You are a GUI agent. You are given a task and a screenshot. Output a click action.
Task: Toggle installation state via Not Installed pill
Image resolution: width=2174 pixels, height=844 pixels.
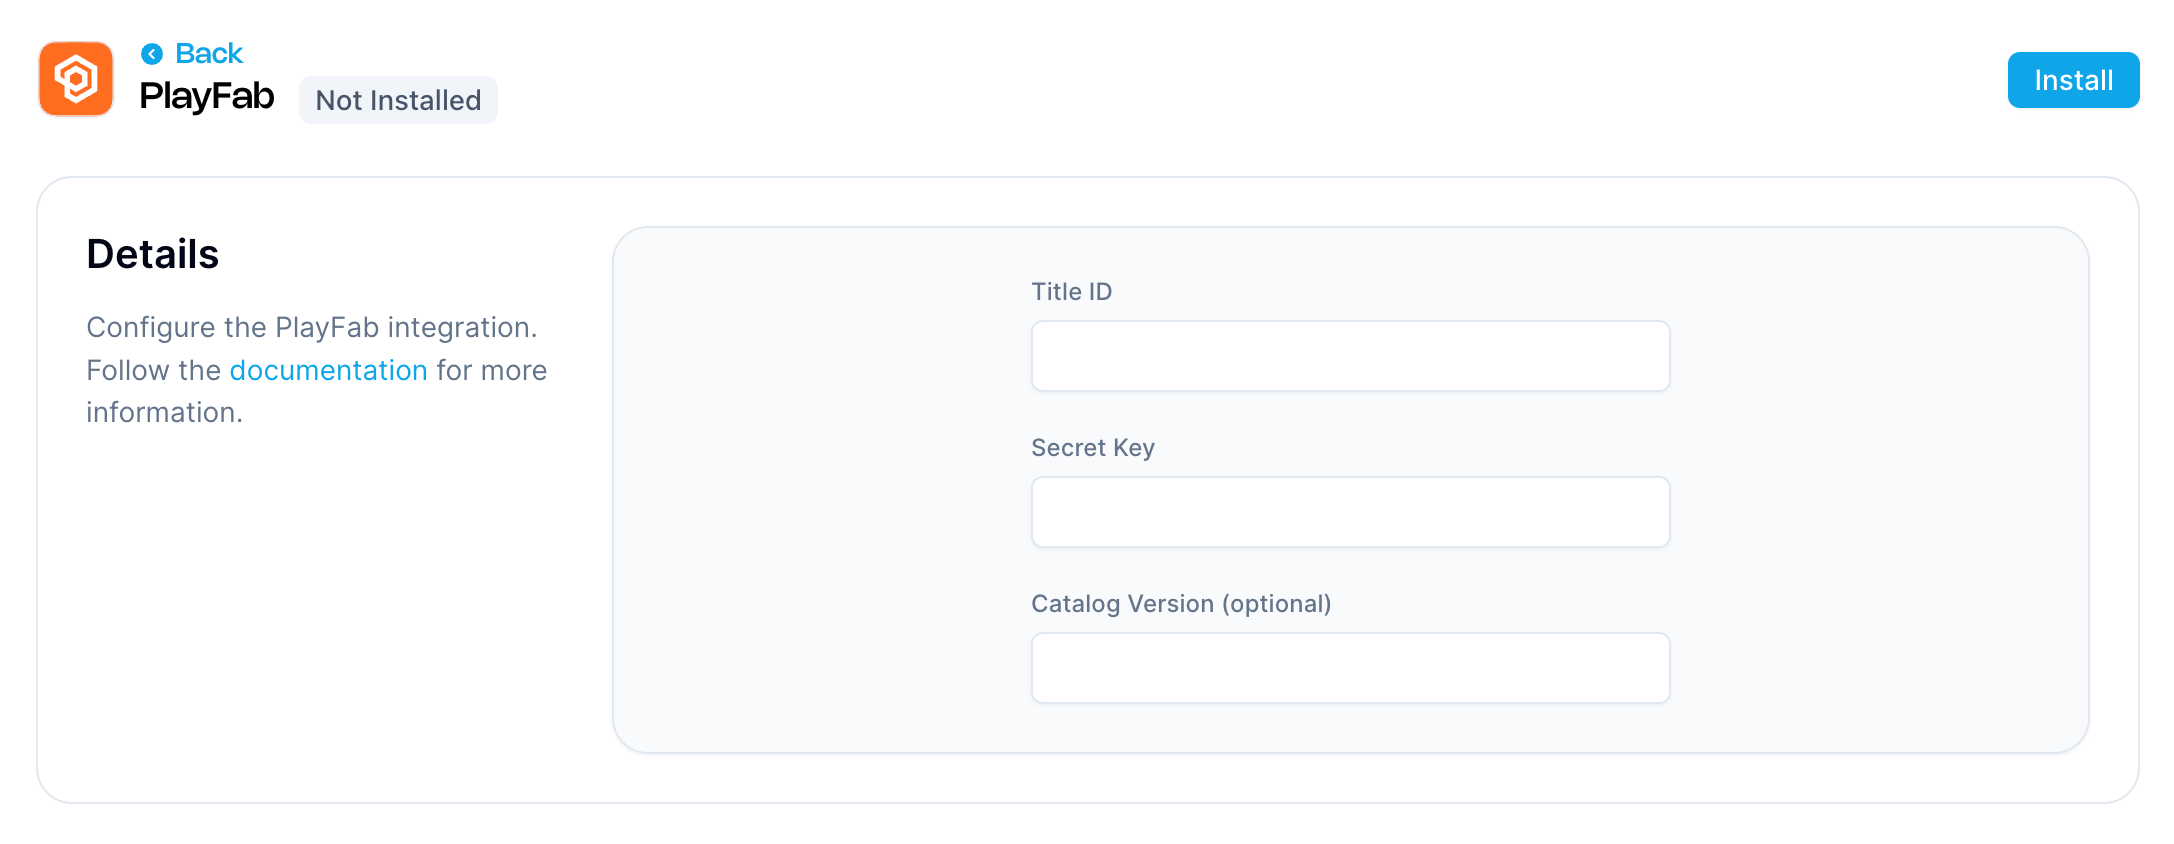[398, 99]
